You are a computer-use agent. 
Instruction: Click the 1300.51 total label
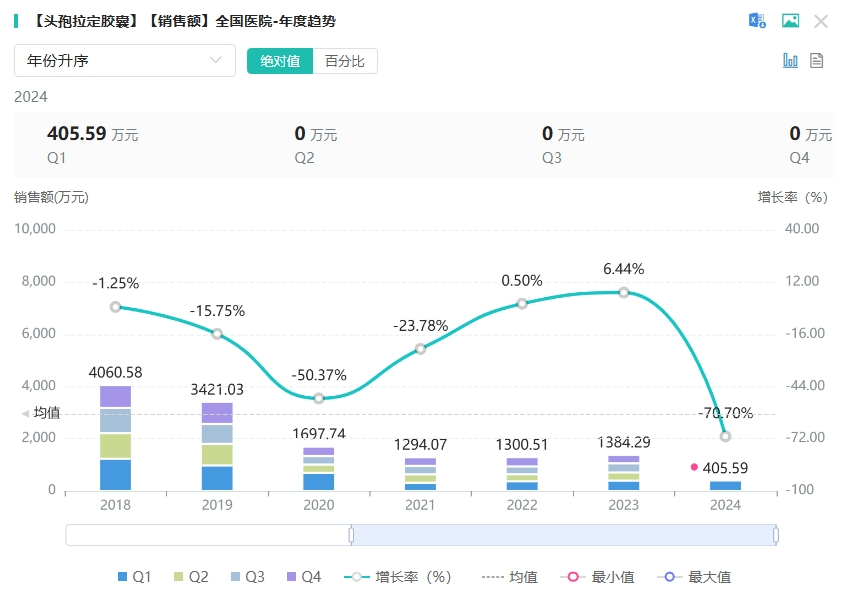point(522,445)
